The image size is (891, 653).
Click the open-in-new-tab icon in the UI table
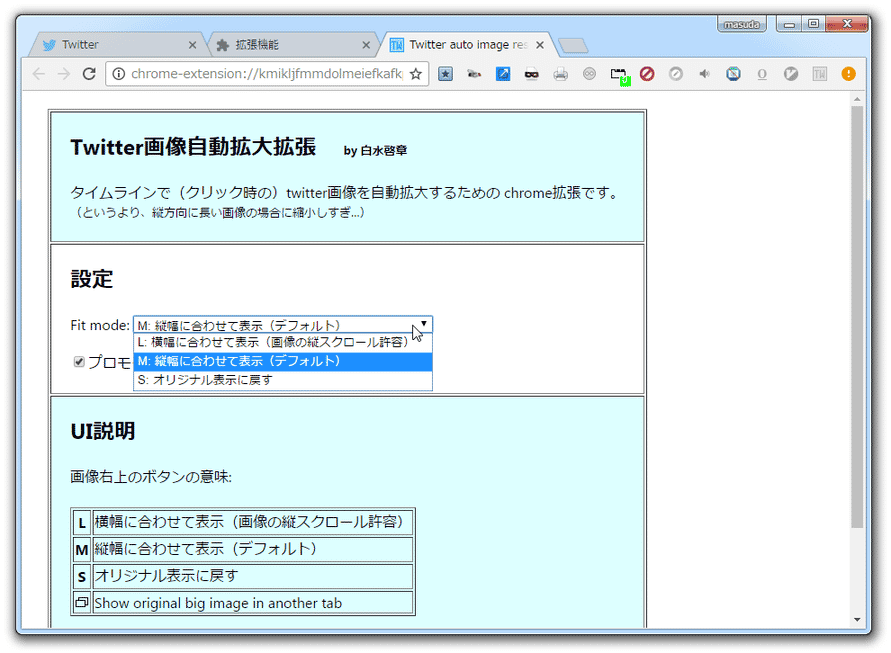[x=82, y=602]
